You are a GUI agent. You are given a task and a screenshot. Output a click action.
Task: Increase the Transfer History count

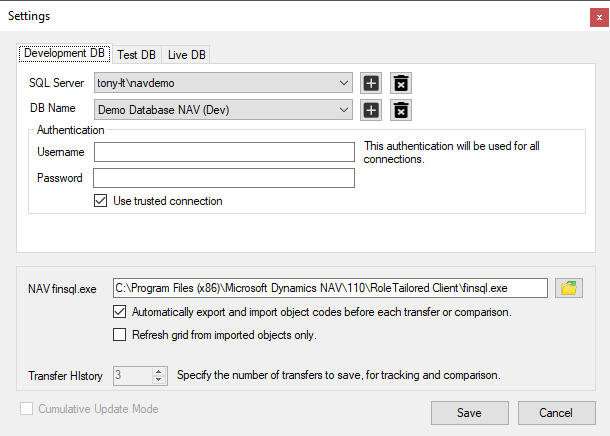[158, 371]
